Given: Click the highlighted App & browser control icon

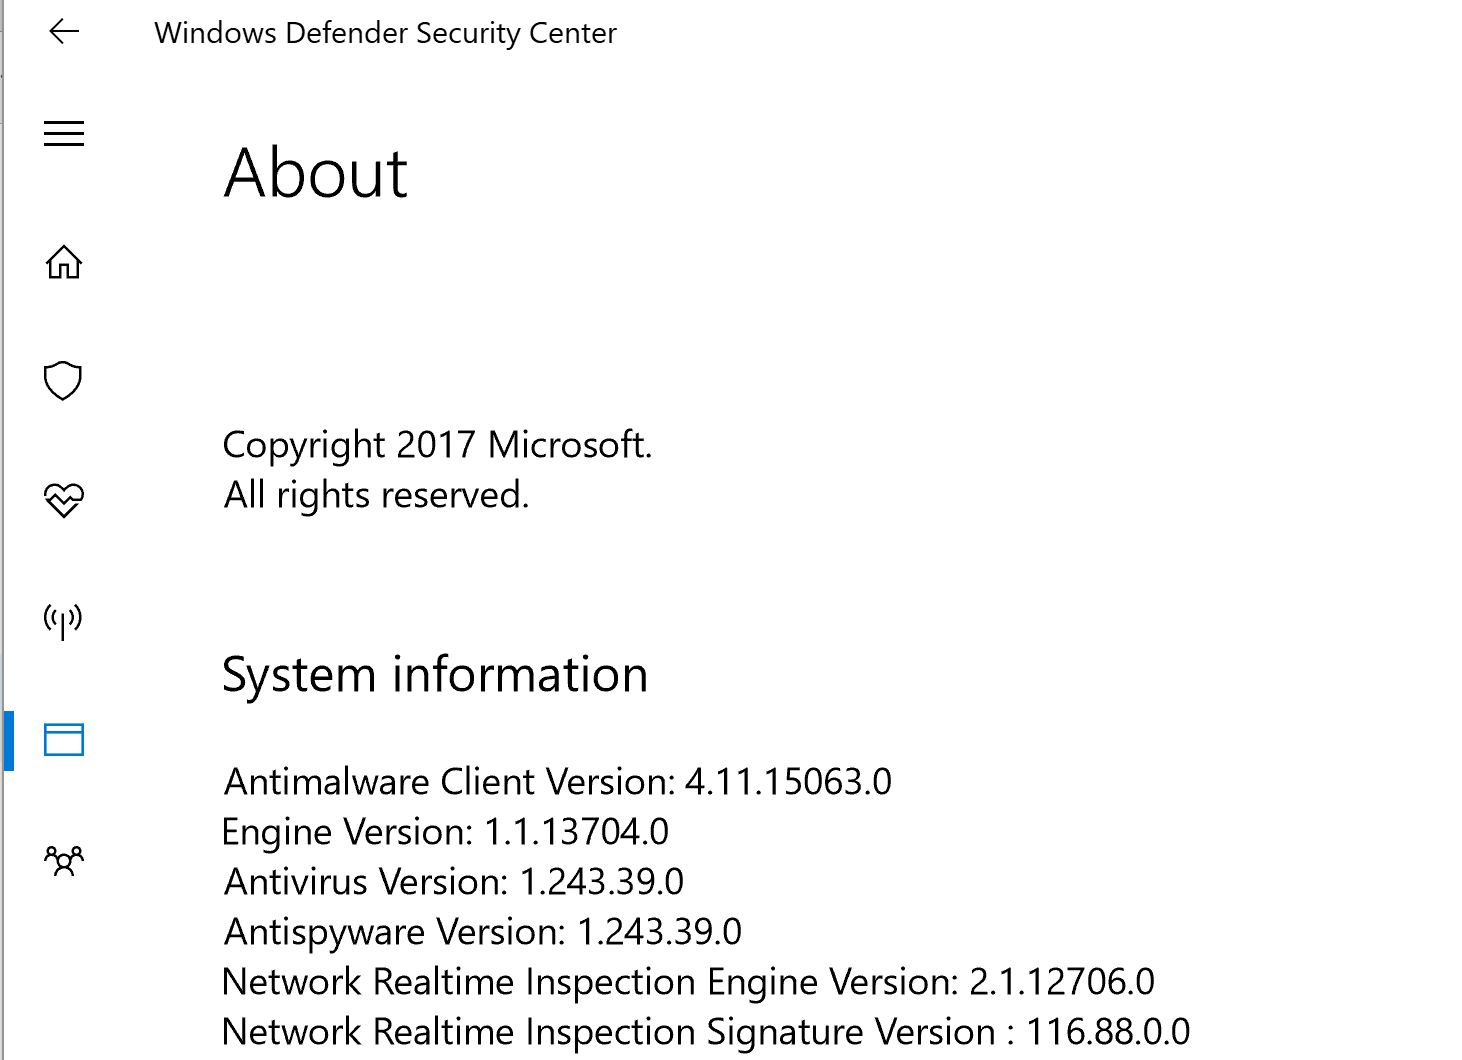Looking at the screenshot, I should coord(64,740).
